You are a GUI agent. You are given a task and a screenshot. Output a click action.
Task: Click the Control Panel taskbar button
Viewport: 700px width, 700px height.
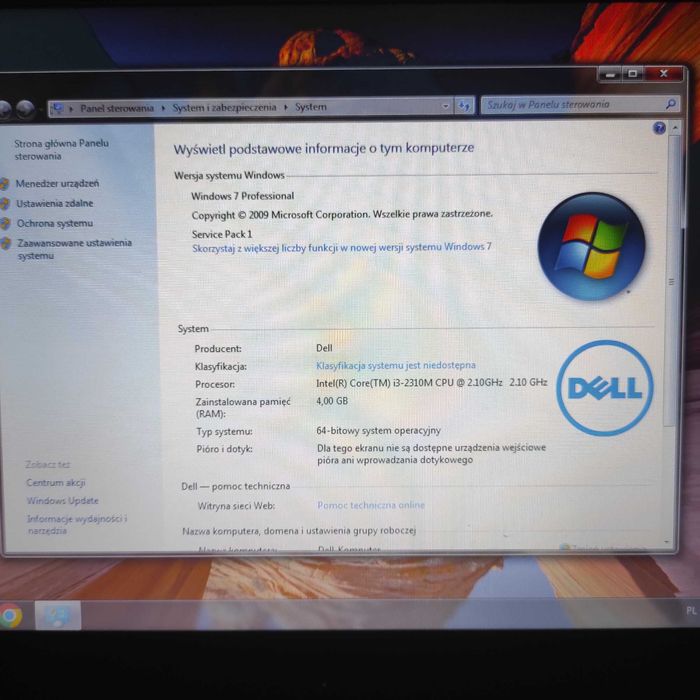click(x=58, y=615)
